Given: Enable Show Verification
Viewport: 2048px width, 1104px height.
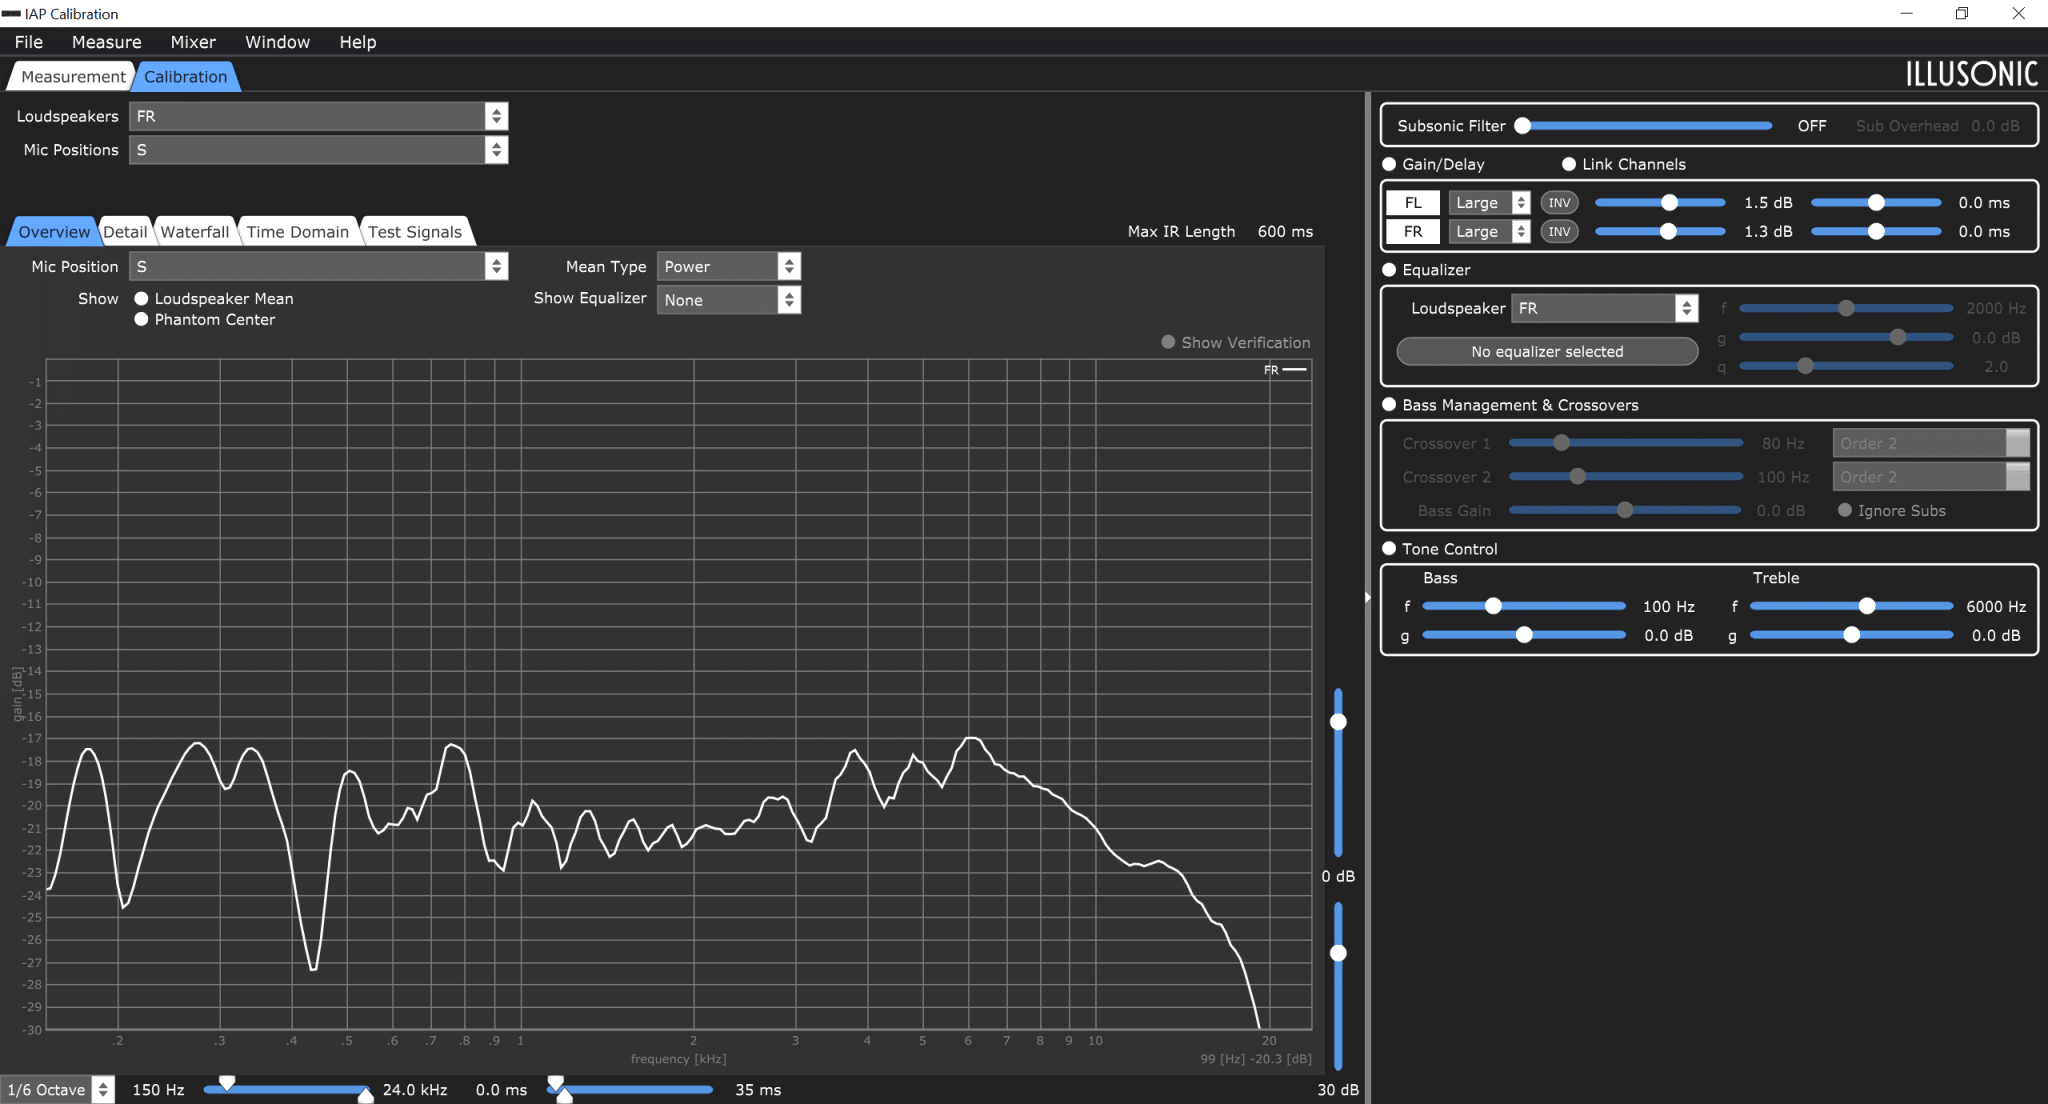Looking at the screenshot, I should [x=1168, y=342].
